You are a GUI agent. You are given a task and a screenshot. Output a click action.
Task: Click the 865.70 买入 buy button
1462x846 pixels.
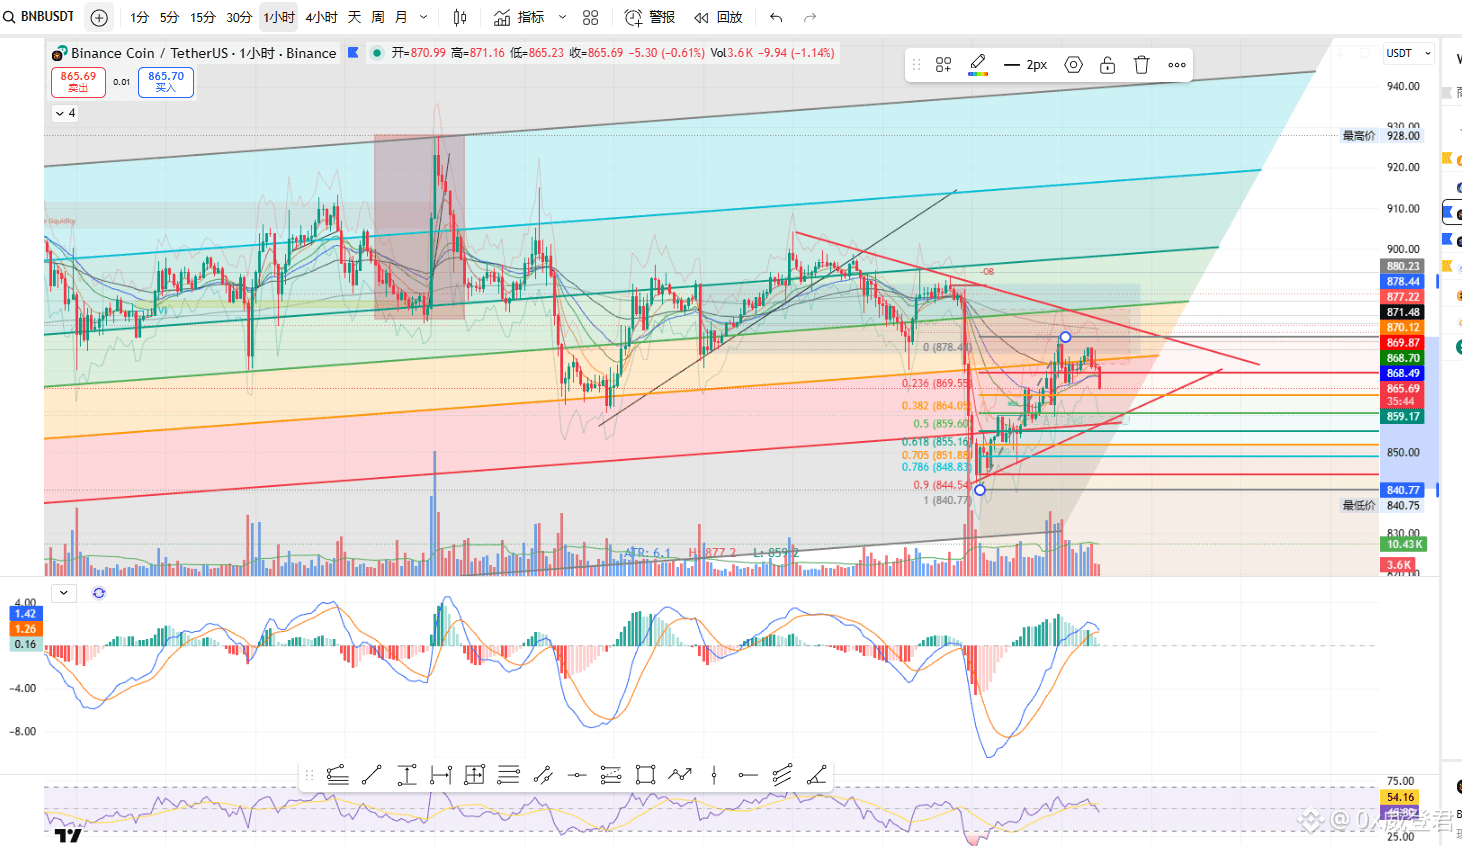tap(166, 82)
